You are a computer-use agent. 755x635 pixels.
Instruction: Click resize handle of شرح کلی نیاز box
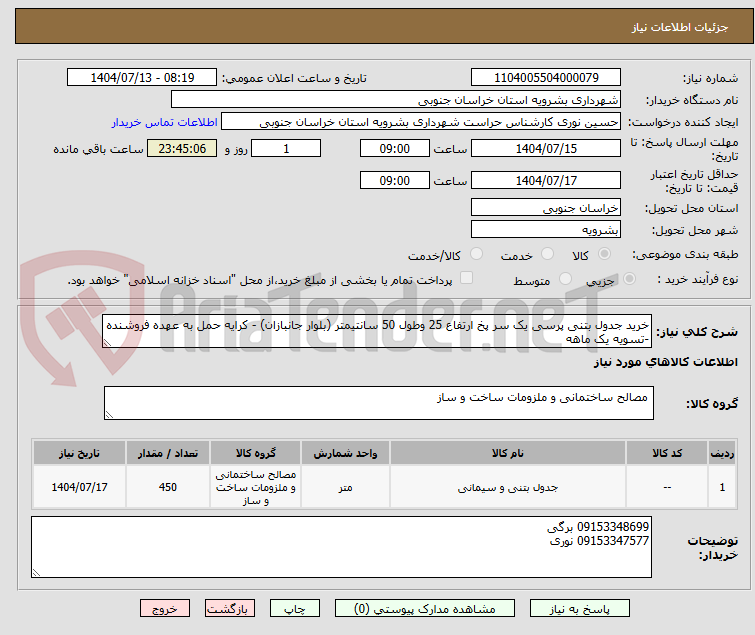107,343
